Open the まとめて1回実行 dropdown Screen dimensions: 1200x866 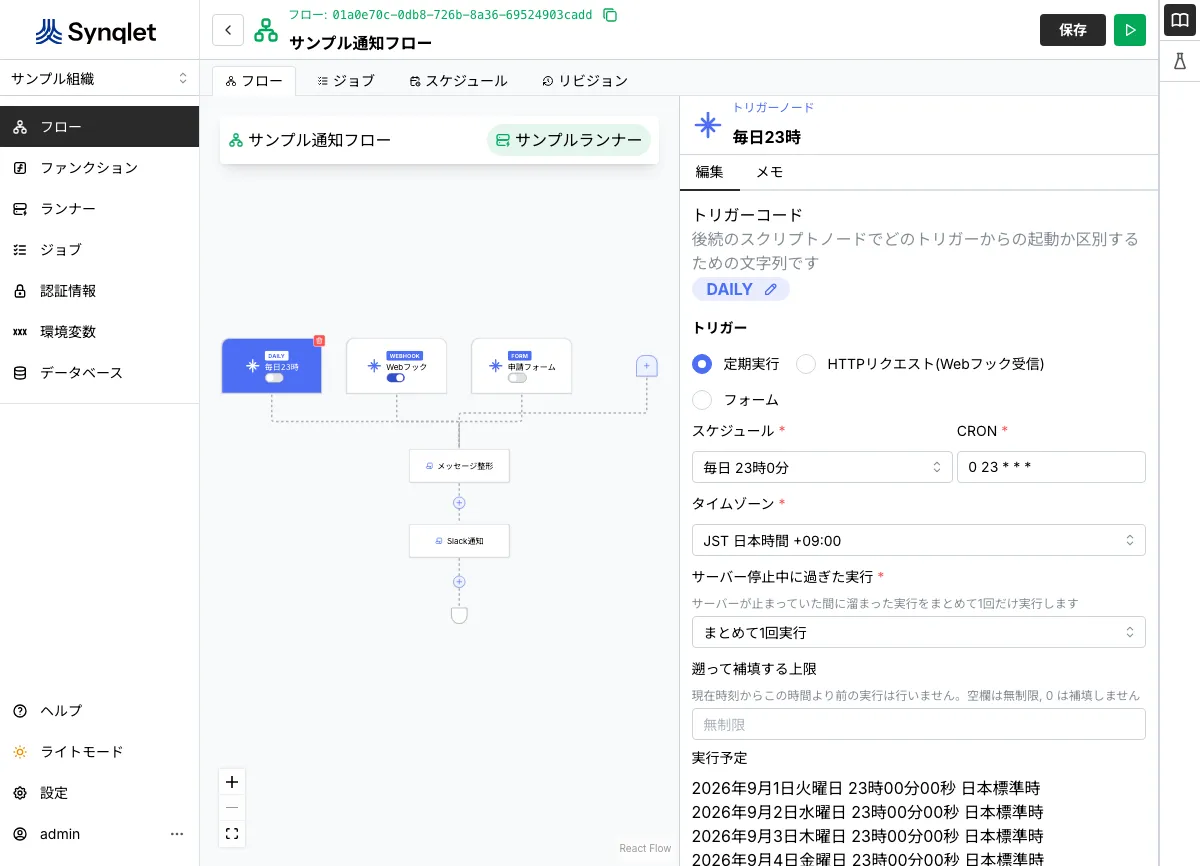click(x=919, y=632)
